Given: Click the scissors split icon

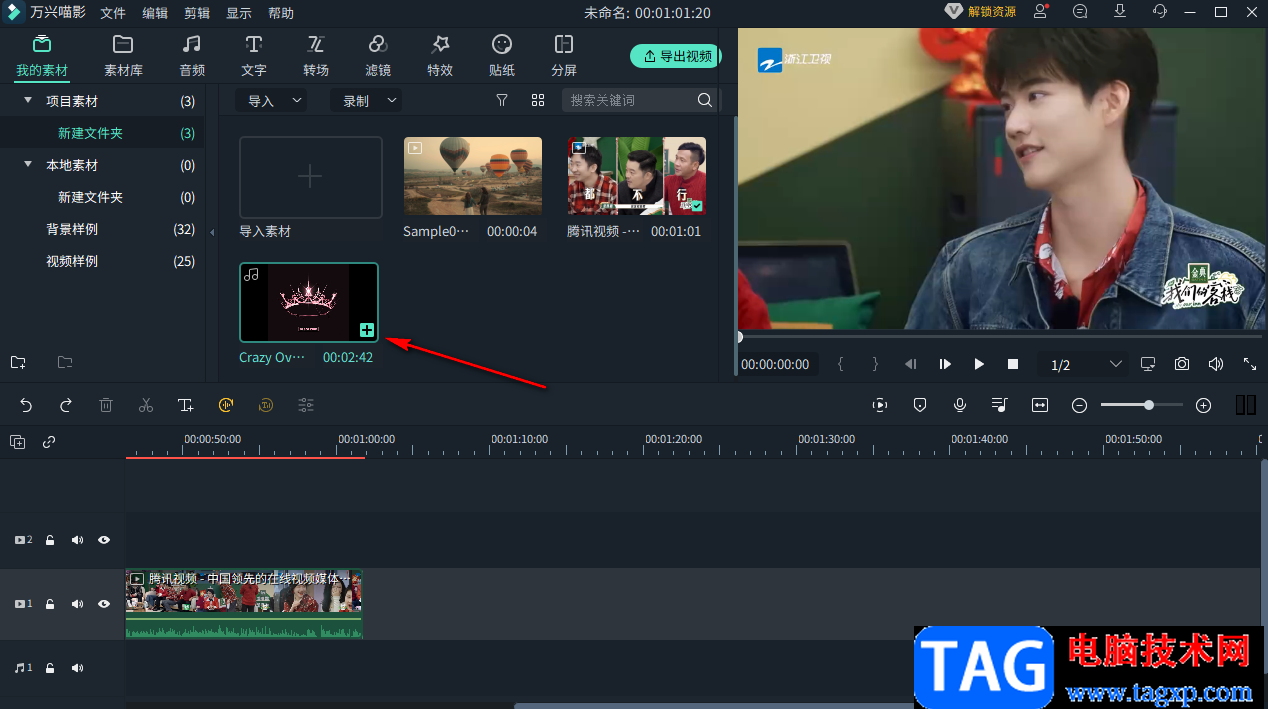Looking at the screenshot, I should (x=146, y=405).
